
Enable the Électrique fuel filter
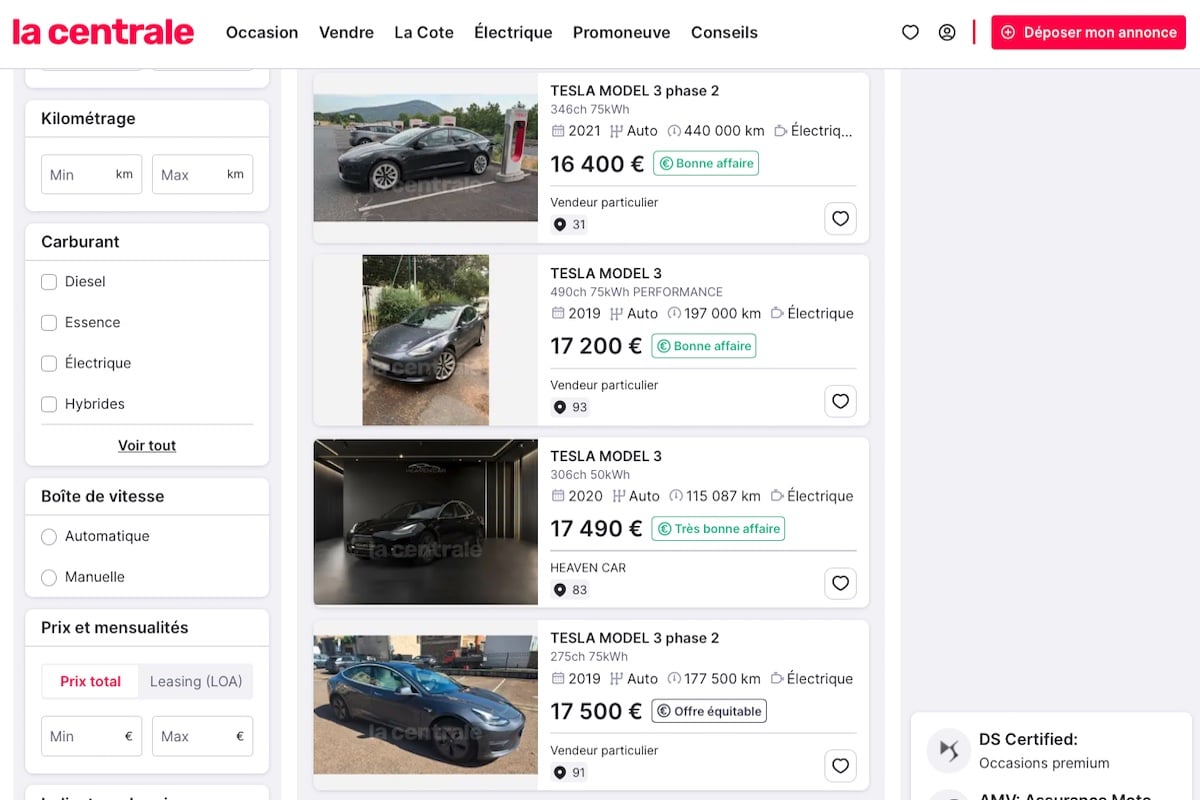(49, 364)
